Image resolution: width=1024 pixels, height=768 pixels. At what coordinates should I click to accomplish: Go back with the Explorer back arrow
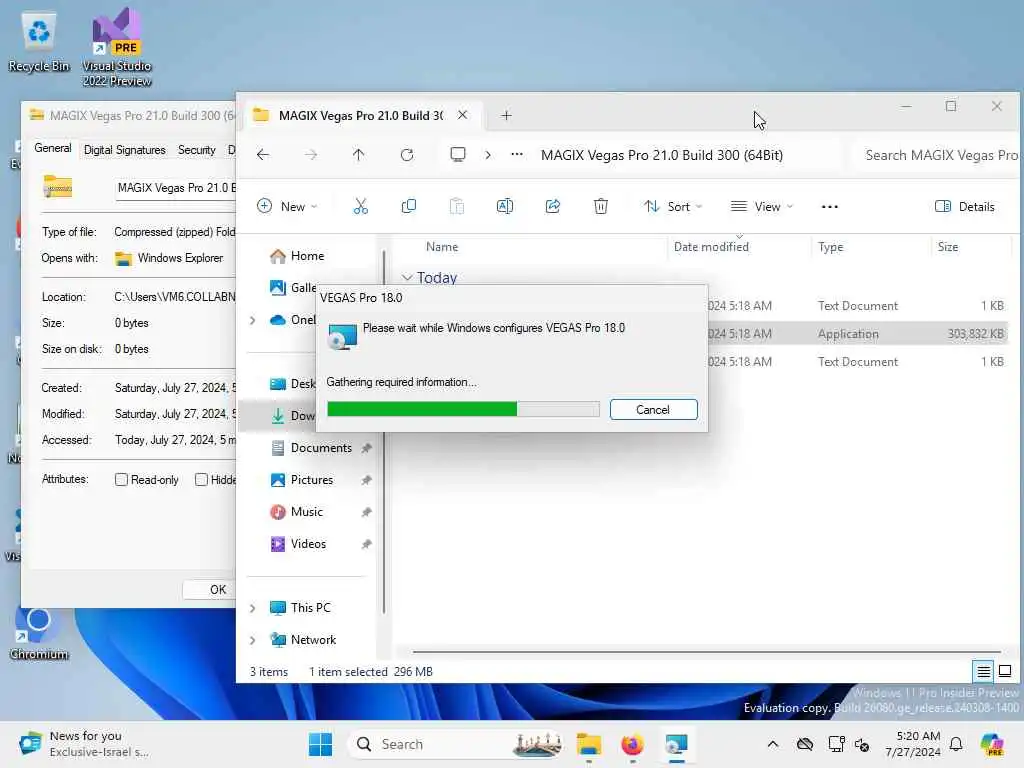pyautogui.click(x=263, y=155)
